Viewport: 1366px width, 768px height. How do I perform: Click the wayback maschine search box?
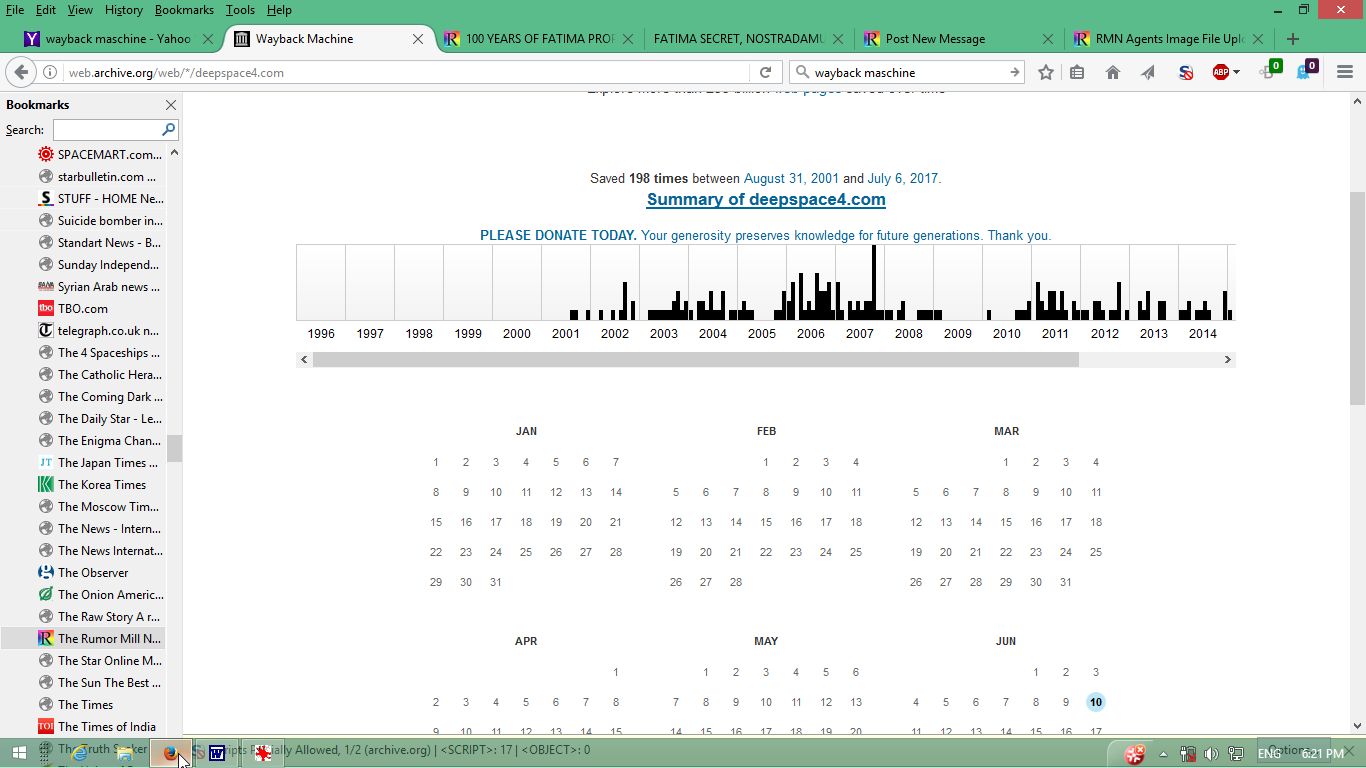pos(908,72)
